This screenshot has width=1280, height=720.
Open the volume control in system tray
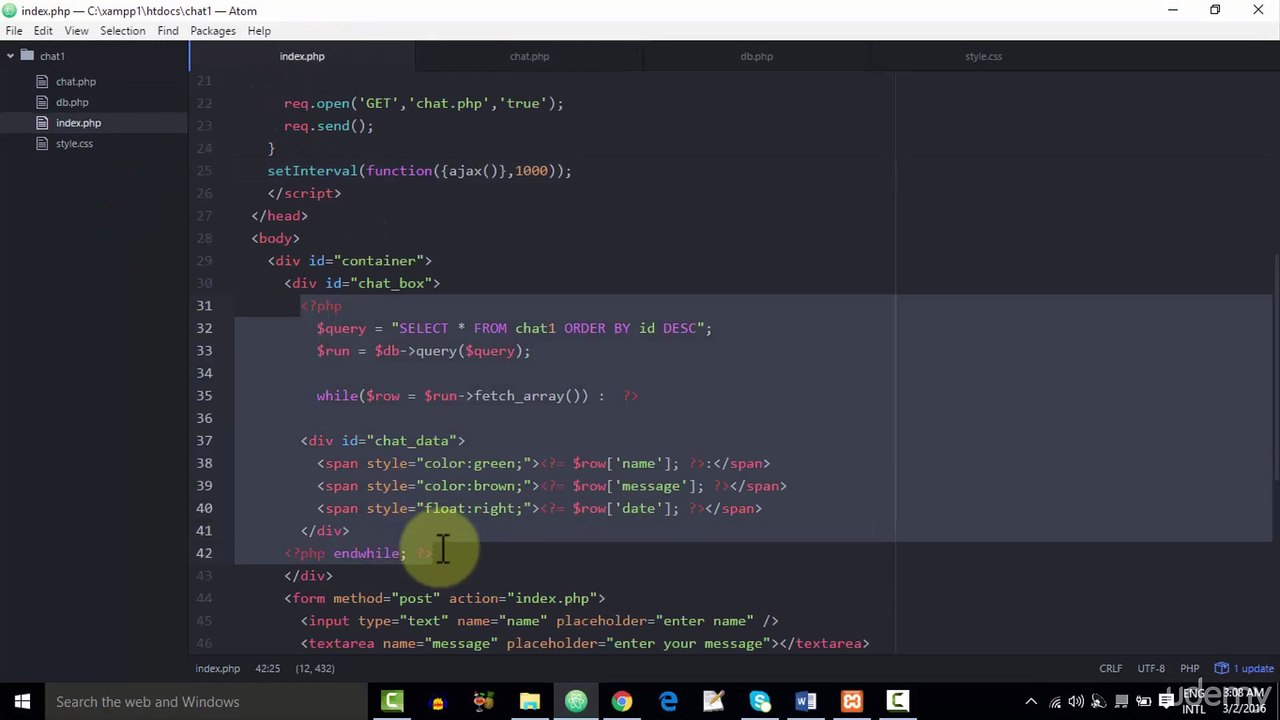(x=1076, y=701)
